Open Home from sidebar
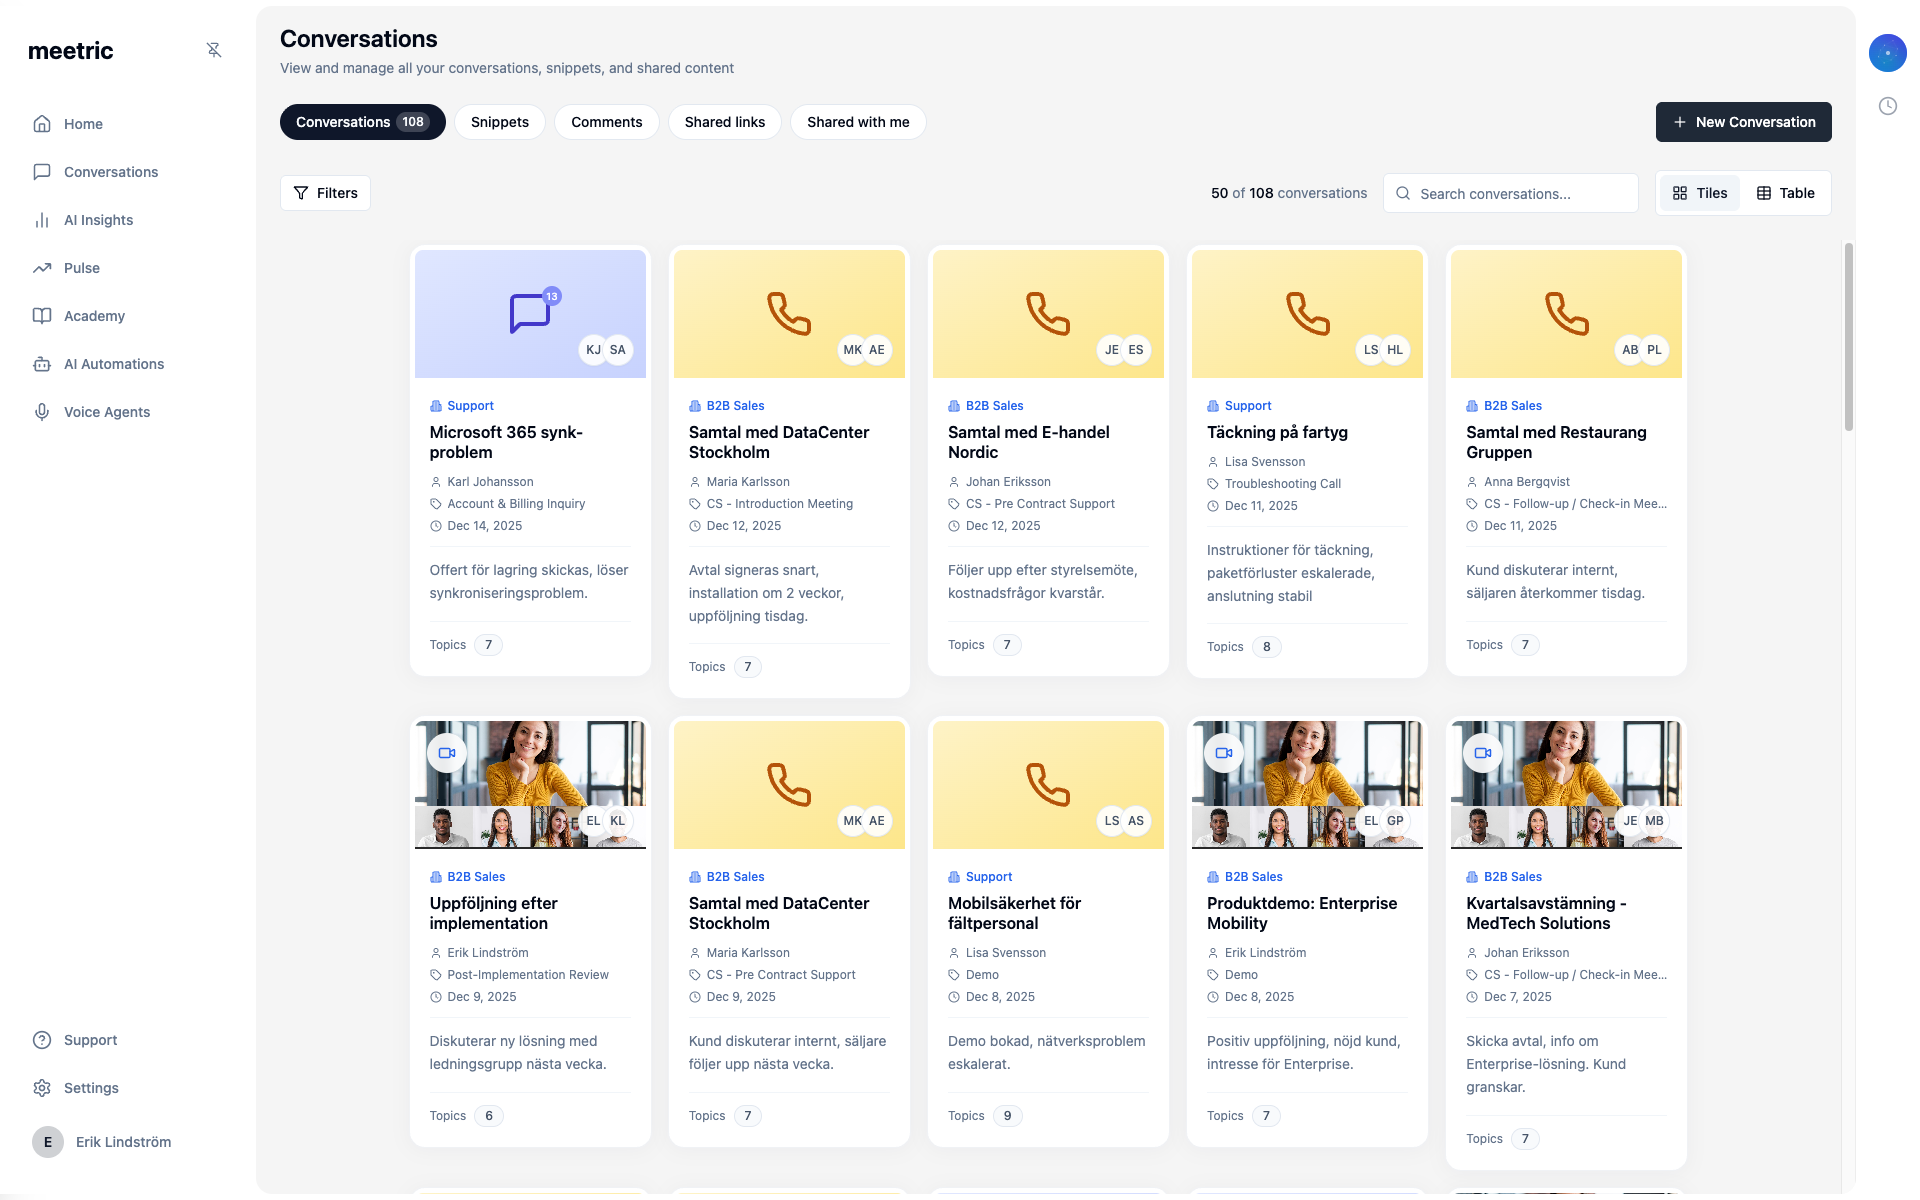 click(83, 124)
